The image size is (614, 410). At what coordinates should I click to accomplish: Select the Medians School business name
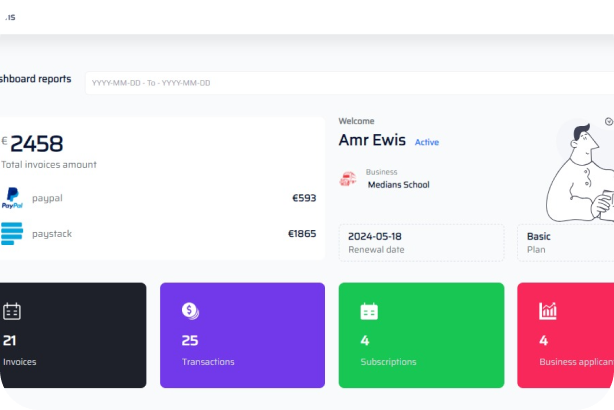(398, 185)
